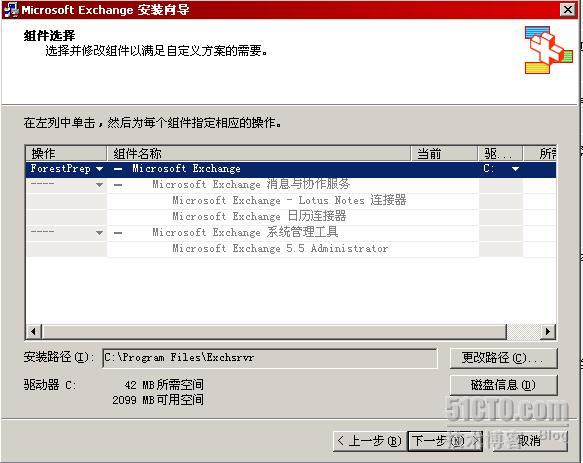Collapse the 消息与协作服务 component node
583x463 pixels.
(118, 185)
